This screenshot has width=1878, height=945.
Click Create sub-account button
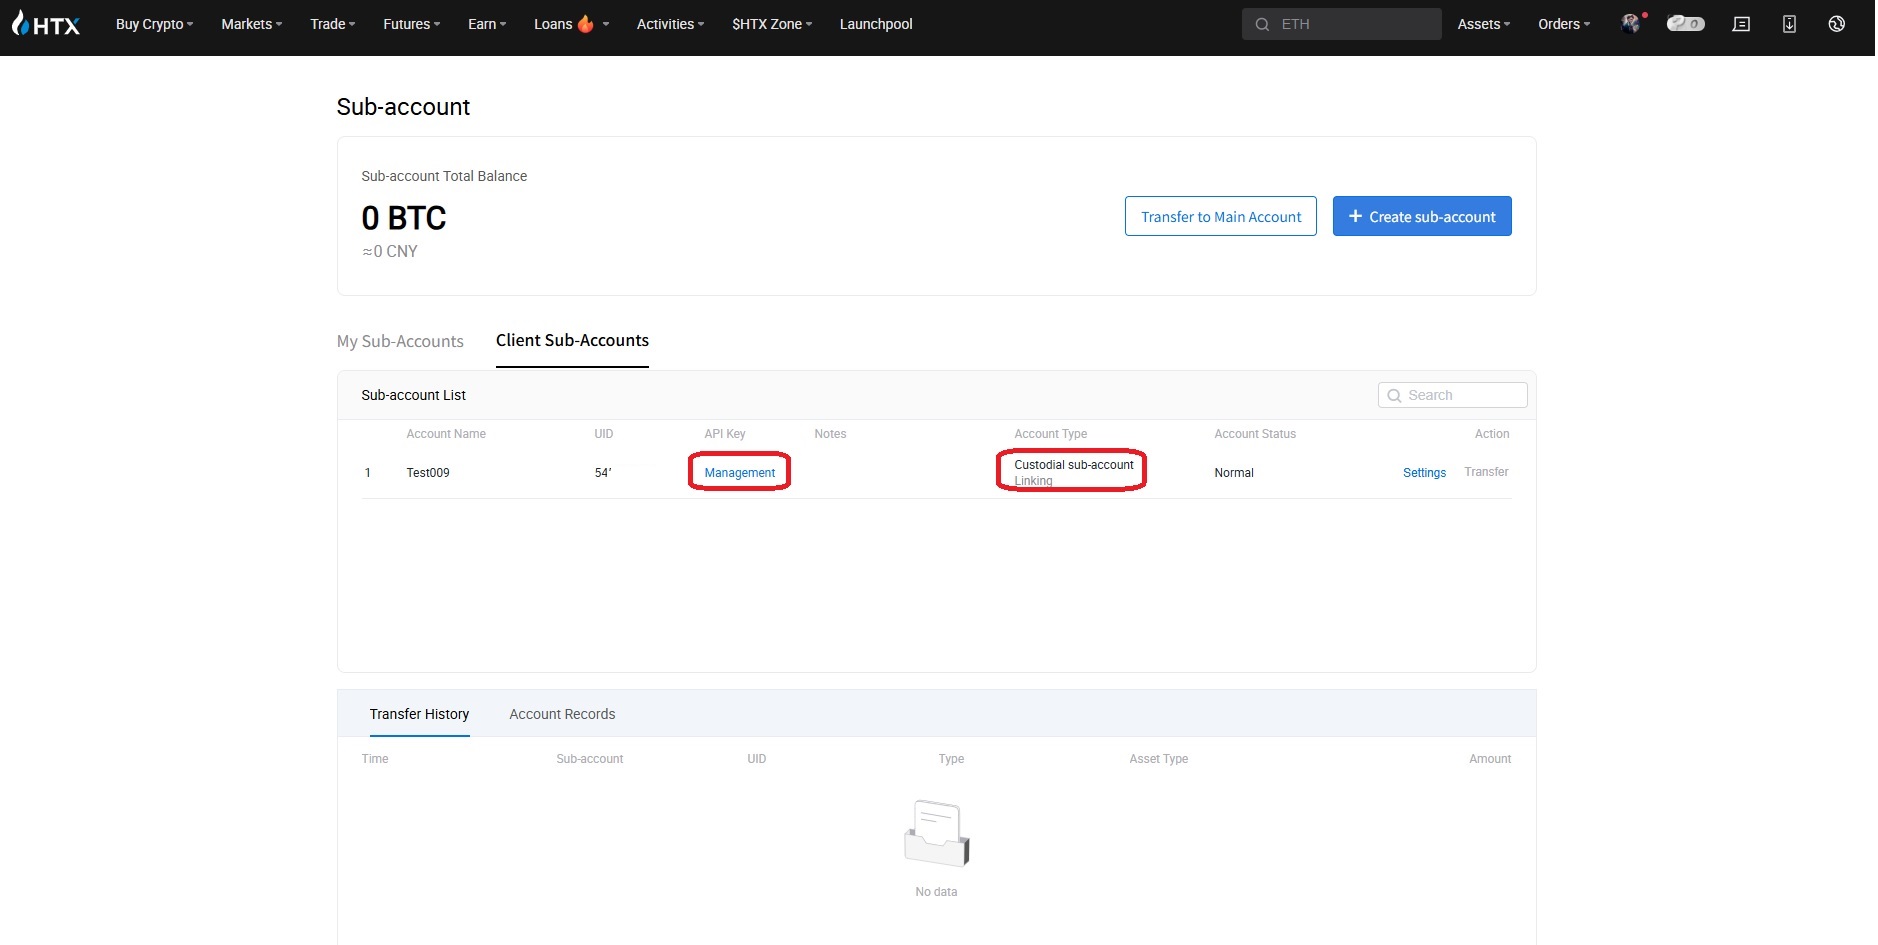pos(1421,217)
